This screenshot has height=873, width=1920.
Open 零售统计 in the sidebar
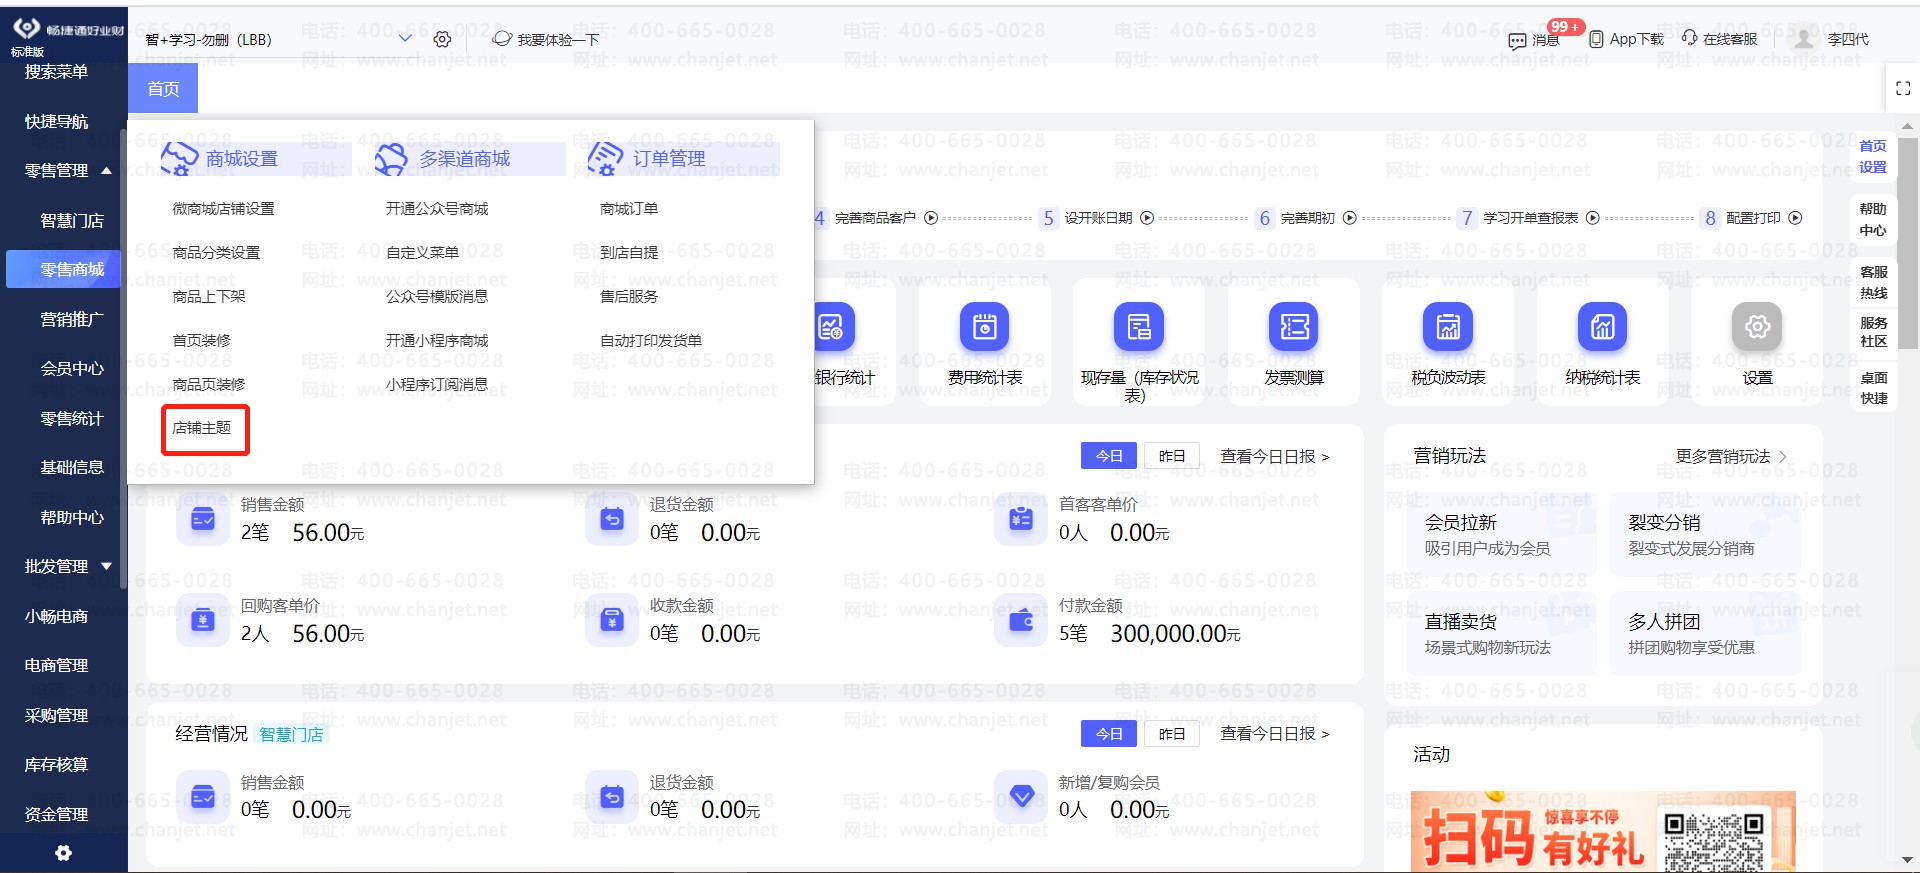[72, 418]
